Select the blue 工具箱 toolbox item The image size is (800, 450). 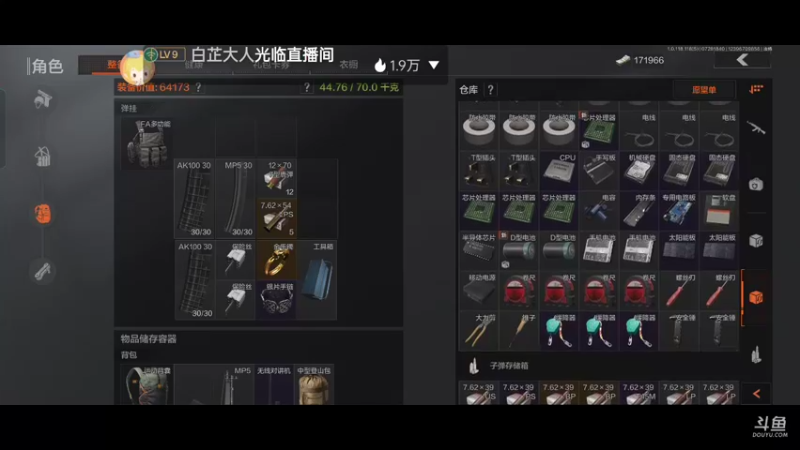(317, 280)
